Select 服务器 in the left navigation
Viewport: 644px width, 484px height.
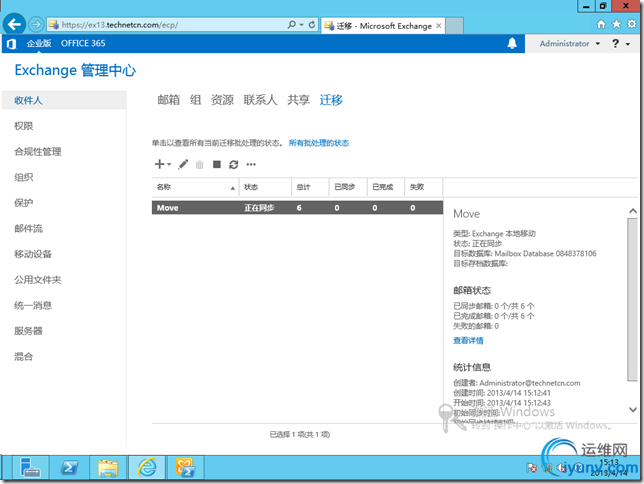28,331
